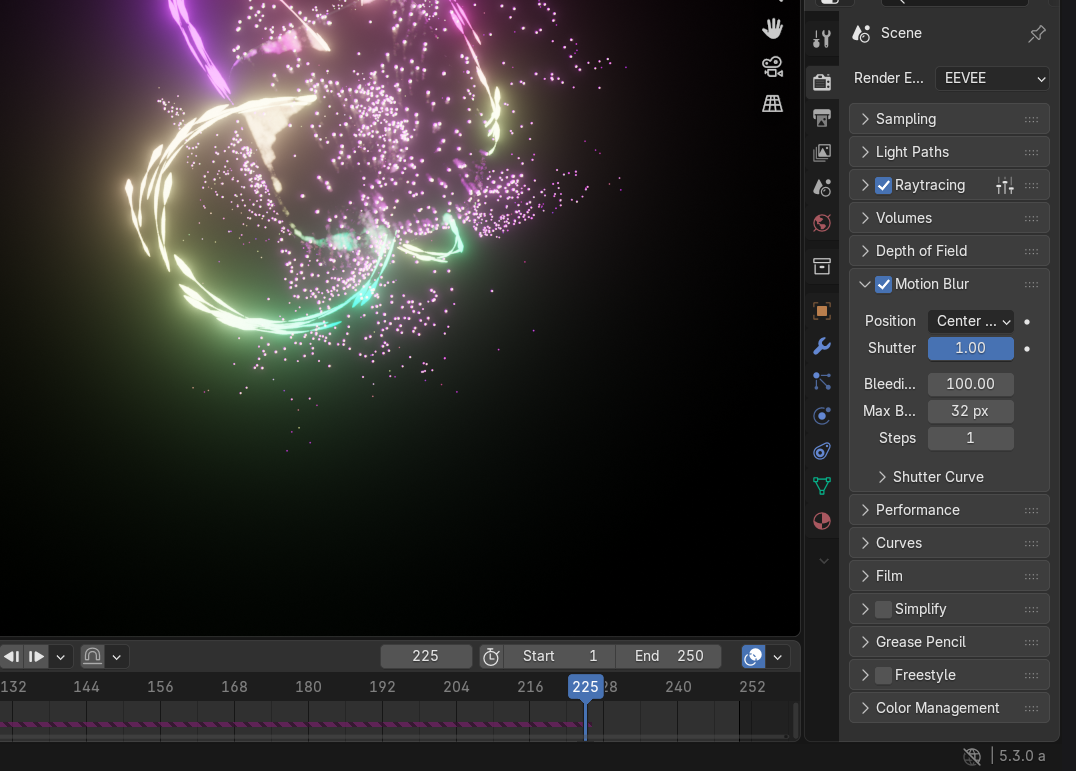Screen dimensions: 1076x773
Task: Open the Object Constraints tab
Action: tap(821, 451)
